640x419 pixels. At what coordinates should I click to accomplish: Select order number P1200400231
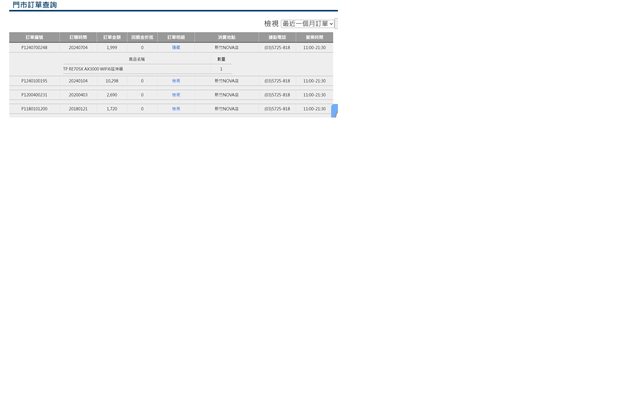coord(34,95)
